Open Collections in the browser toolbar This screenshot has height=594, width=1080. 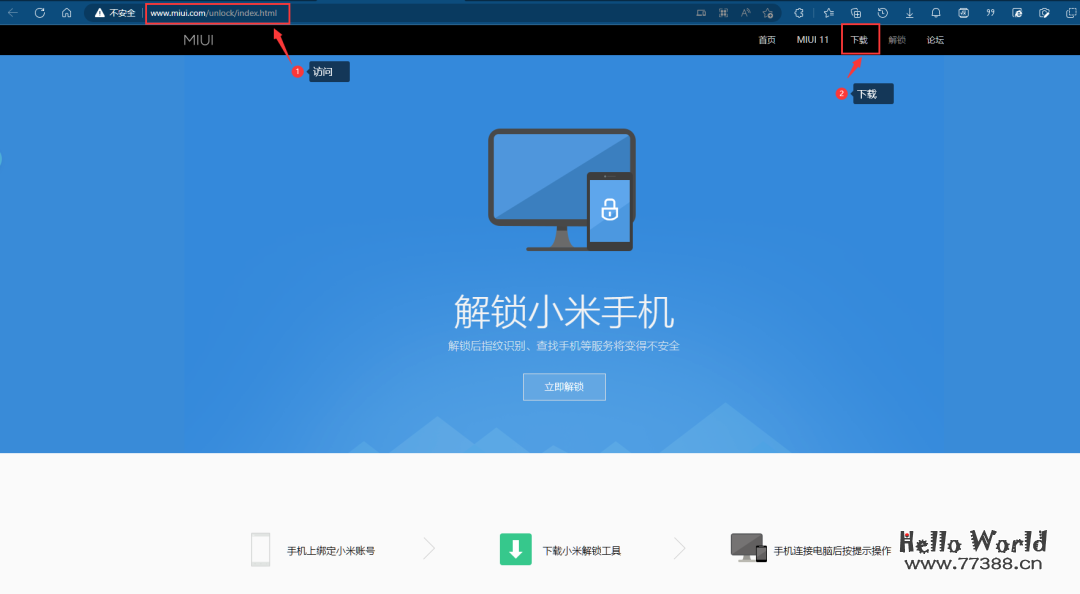854,13
